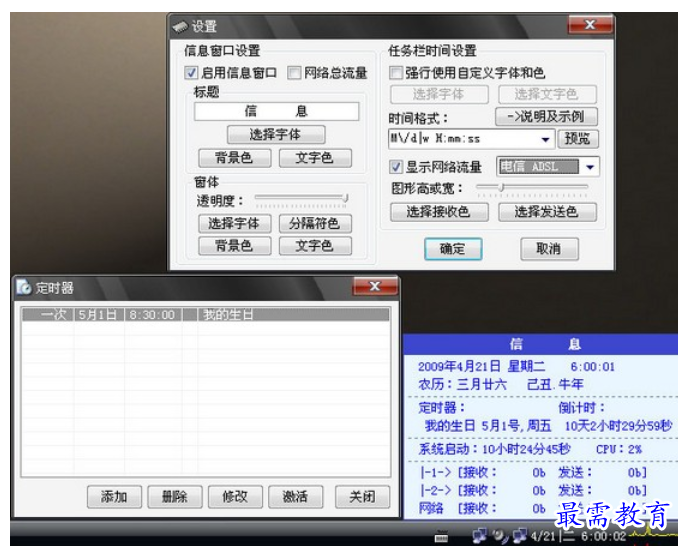Close the 定时器 window
Viewport: 678px width, 546px height.
375,286
